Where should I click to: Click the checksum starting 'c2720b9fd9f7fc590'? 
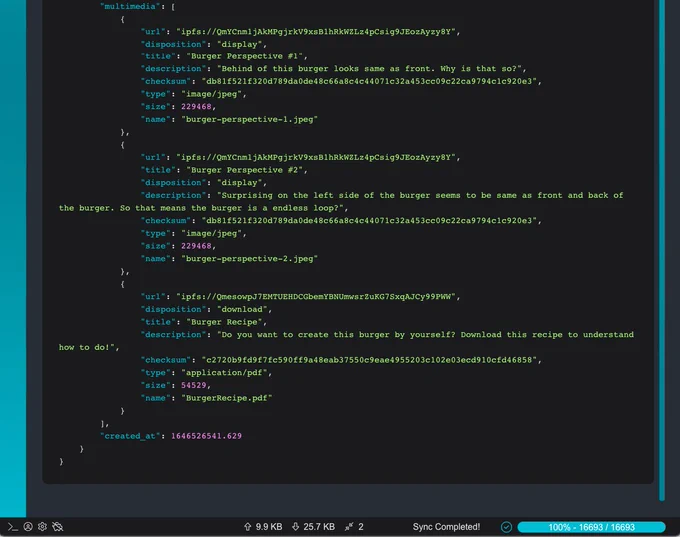click(371, 360)
